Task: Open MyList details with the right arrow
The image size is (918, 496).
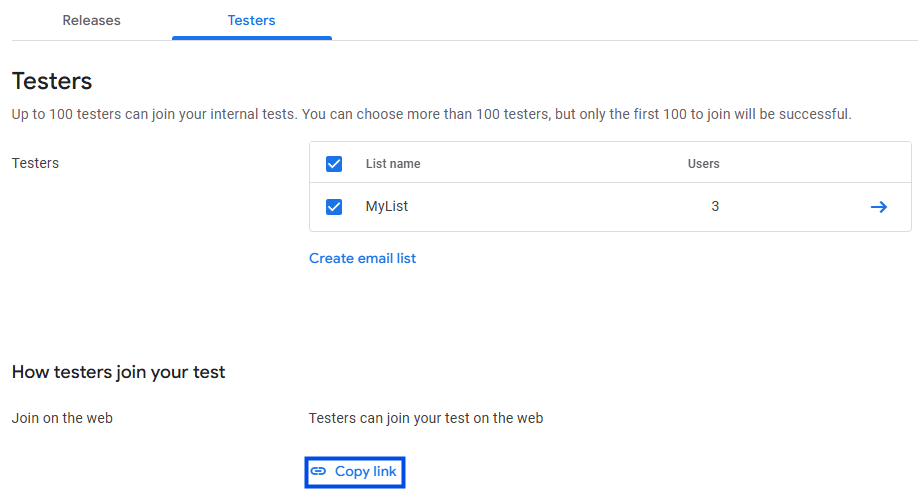Action: click(x=878, y=207)
